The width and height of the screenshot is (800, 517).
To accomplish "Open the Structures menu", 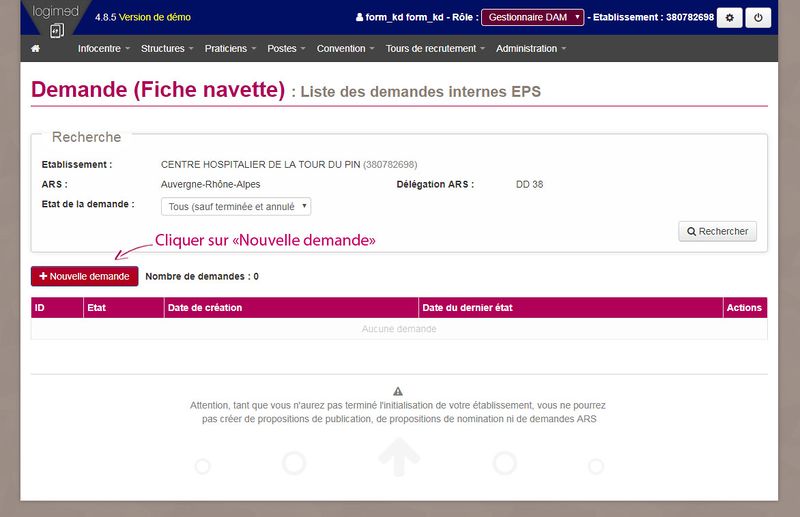I will point(167,48).
